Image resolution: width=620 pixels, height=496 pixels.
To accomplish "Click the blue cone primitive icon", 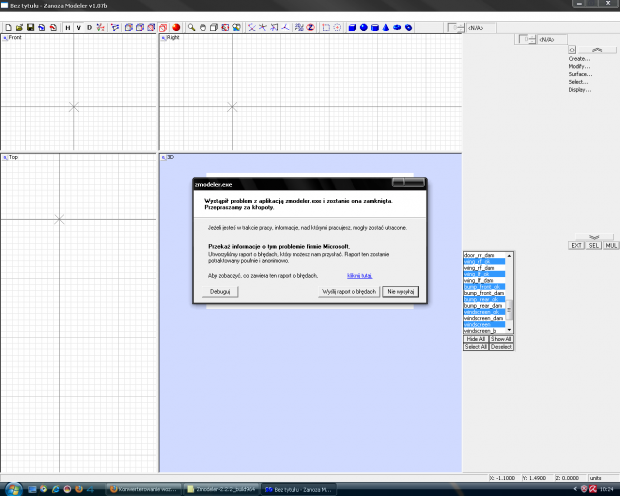I will [386, 28].
